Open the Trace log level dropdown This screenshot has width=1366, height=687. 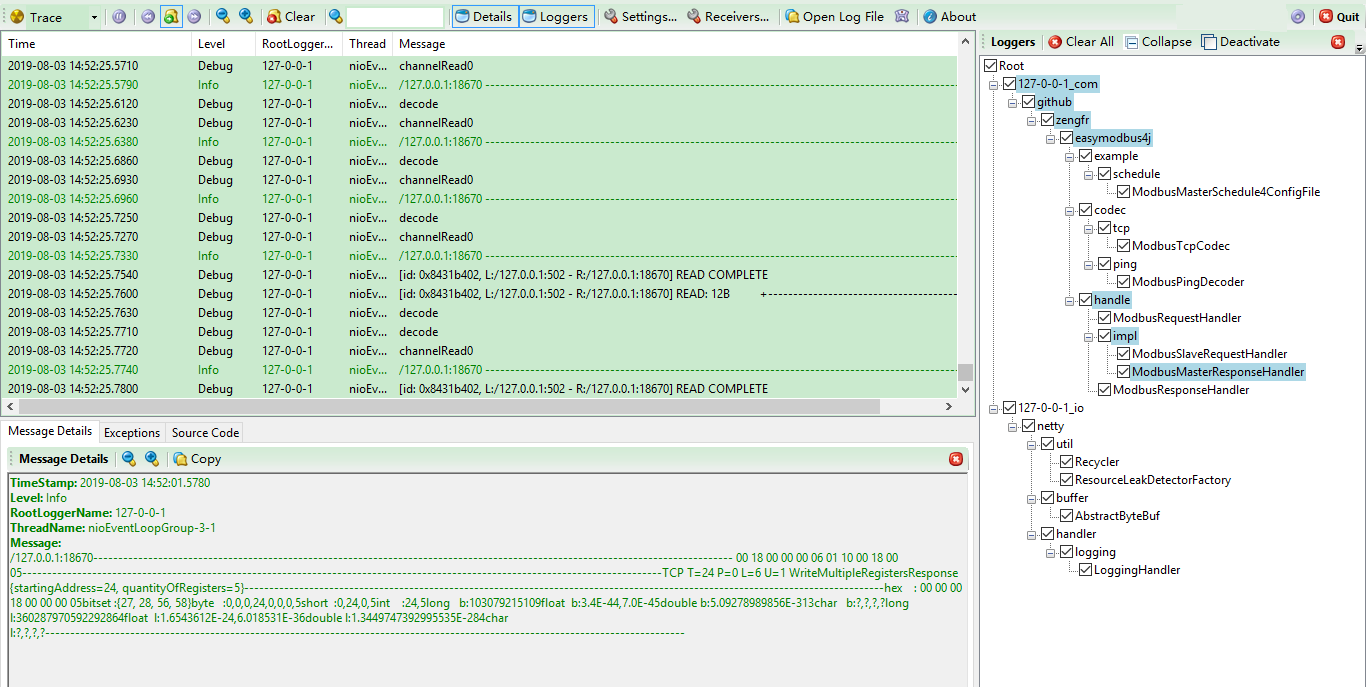pos(94,17)
